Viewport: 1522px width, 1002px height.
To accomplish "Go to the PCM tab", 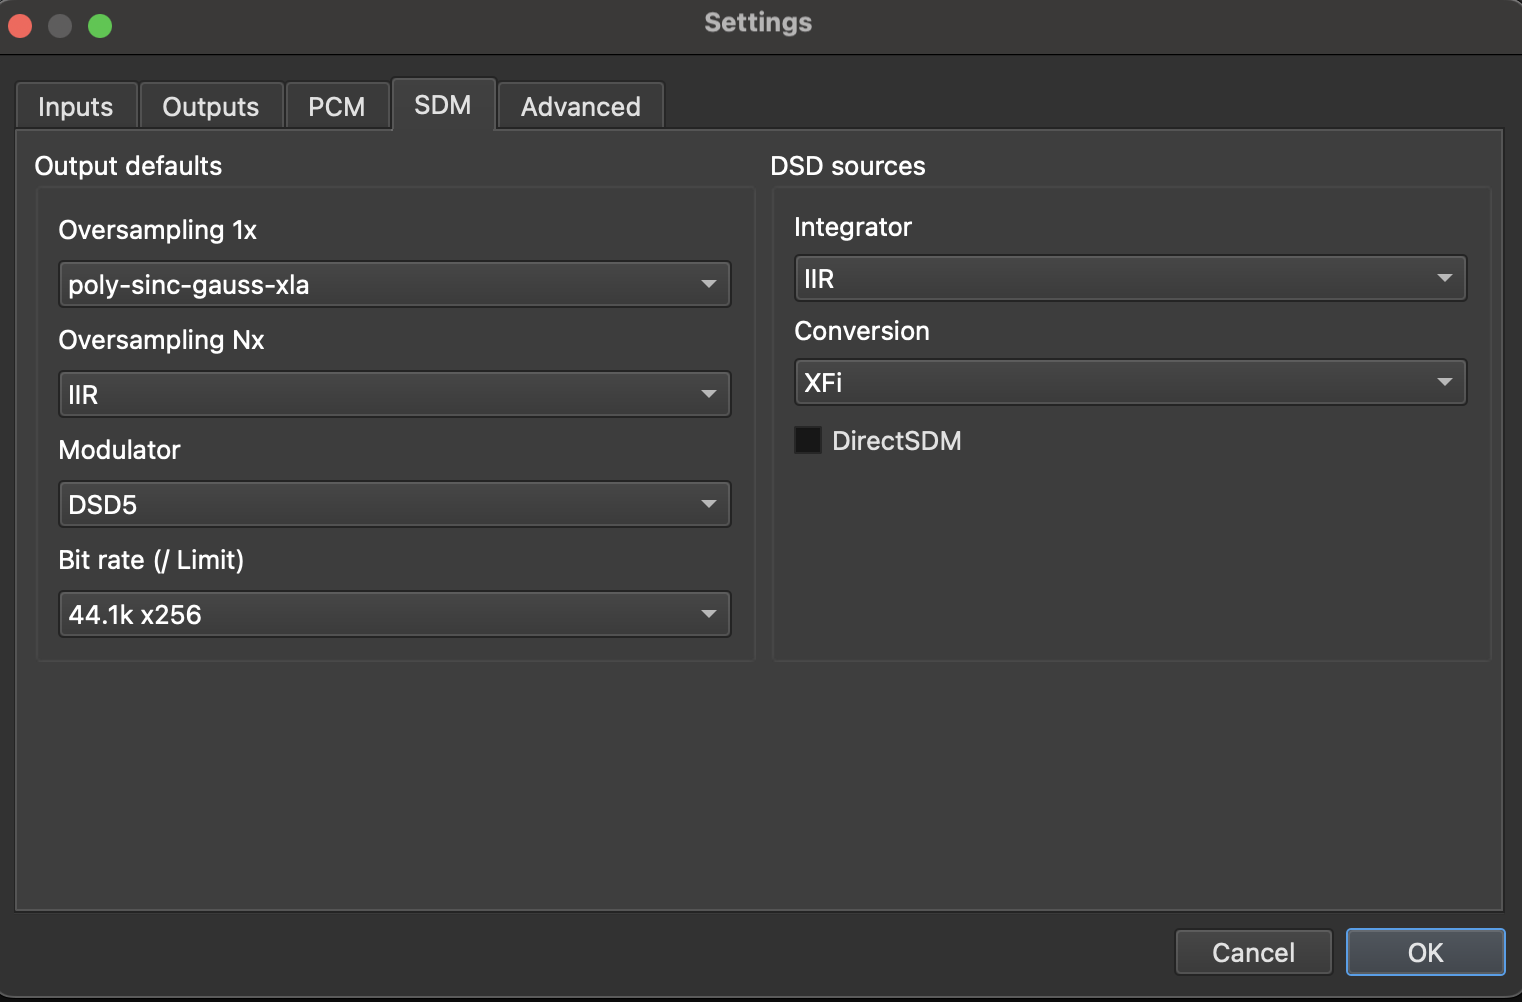I will pos(337,107).
